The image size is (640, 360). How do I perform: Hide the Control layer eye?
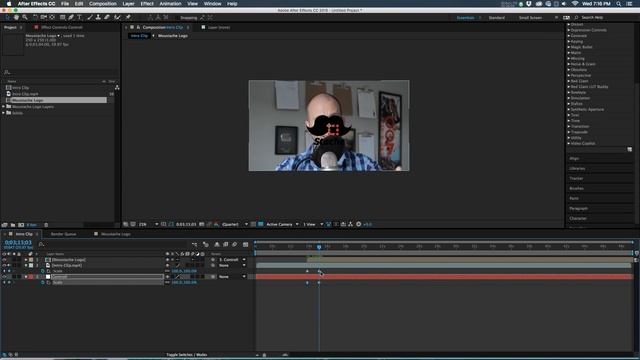tap(4, 277)
